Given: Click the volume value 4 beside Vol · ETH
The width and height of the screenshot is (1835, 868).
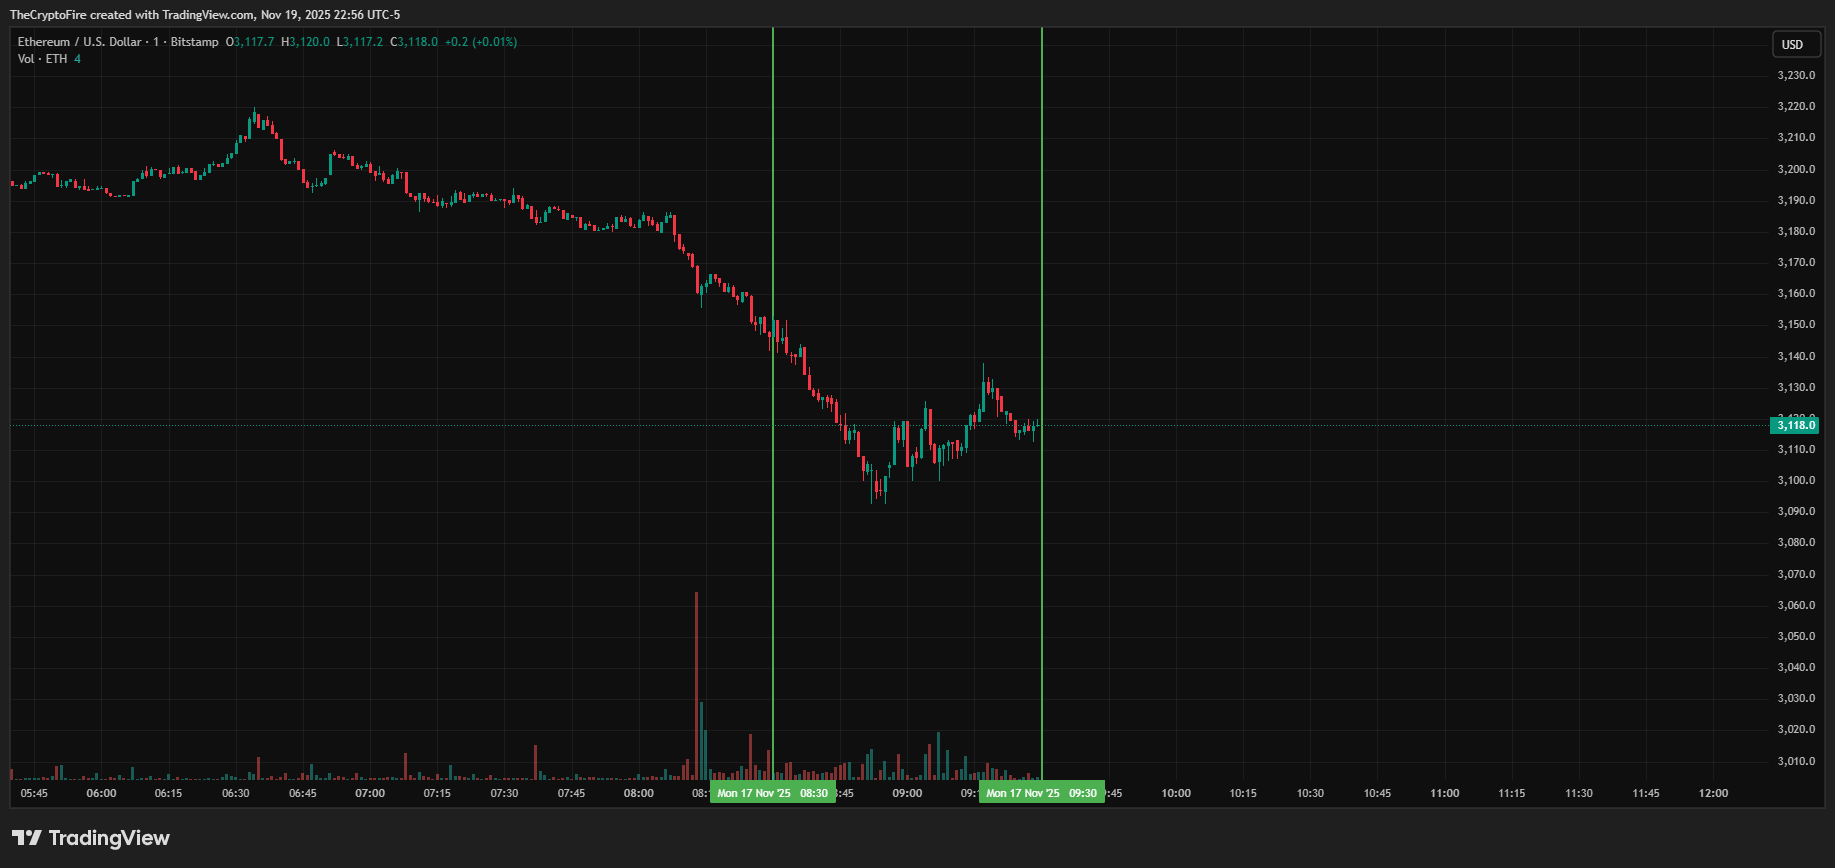Looking at the screenshot, I should click(x=78, y=59).
